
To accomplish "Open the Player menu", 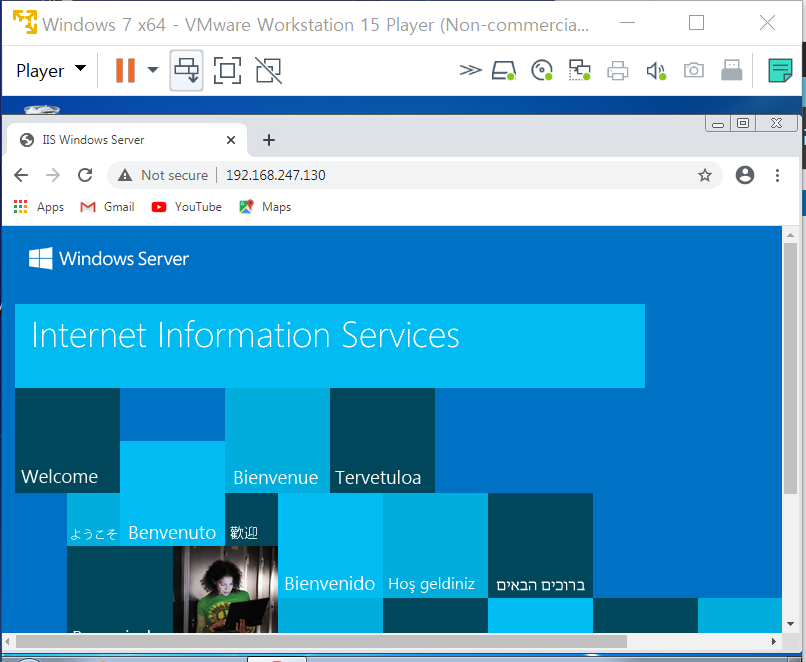I will [51, 70].
